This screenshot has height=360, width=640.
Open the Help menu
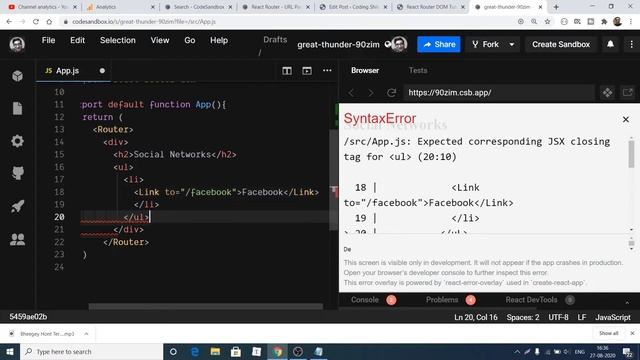click(219, 40)
